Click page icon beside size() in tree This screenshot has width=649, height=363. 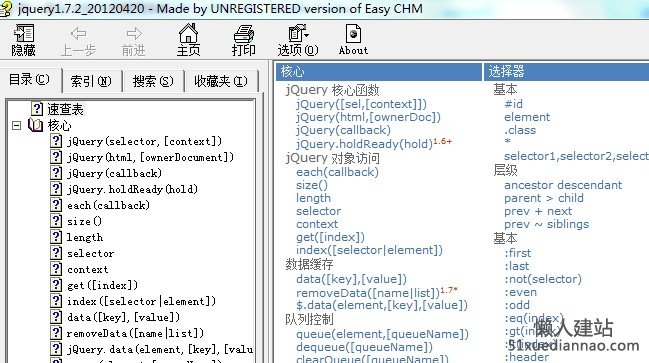point(56,221)
